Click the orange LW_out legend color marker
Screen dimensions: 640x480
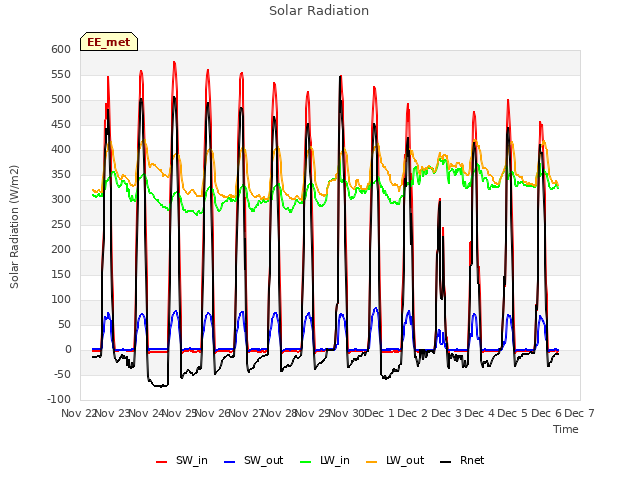(x=372, y=462)
